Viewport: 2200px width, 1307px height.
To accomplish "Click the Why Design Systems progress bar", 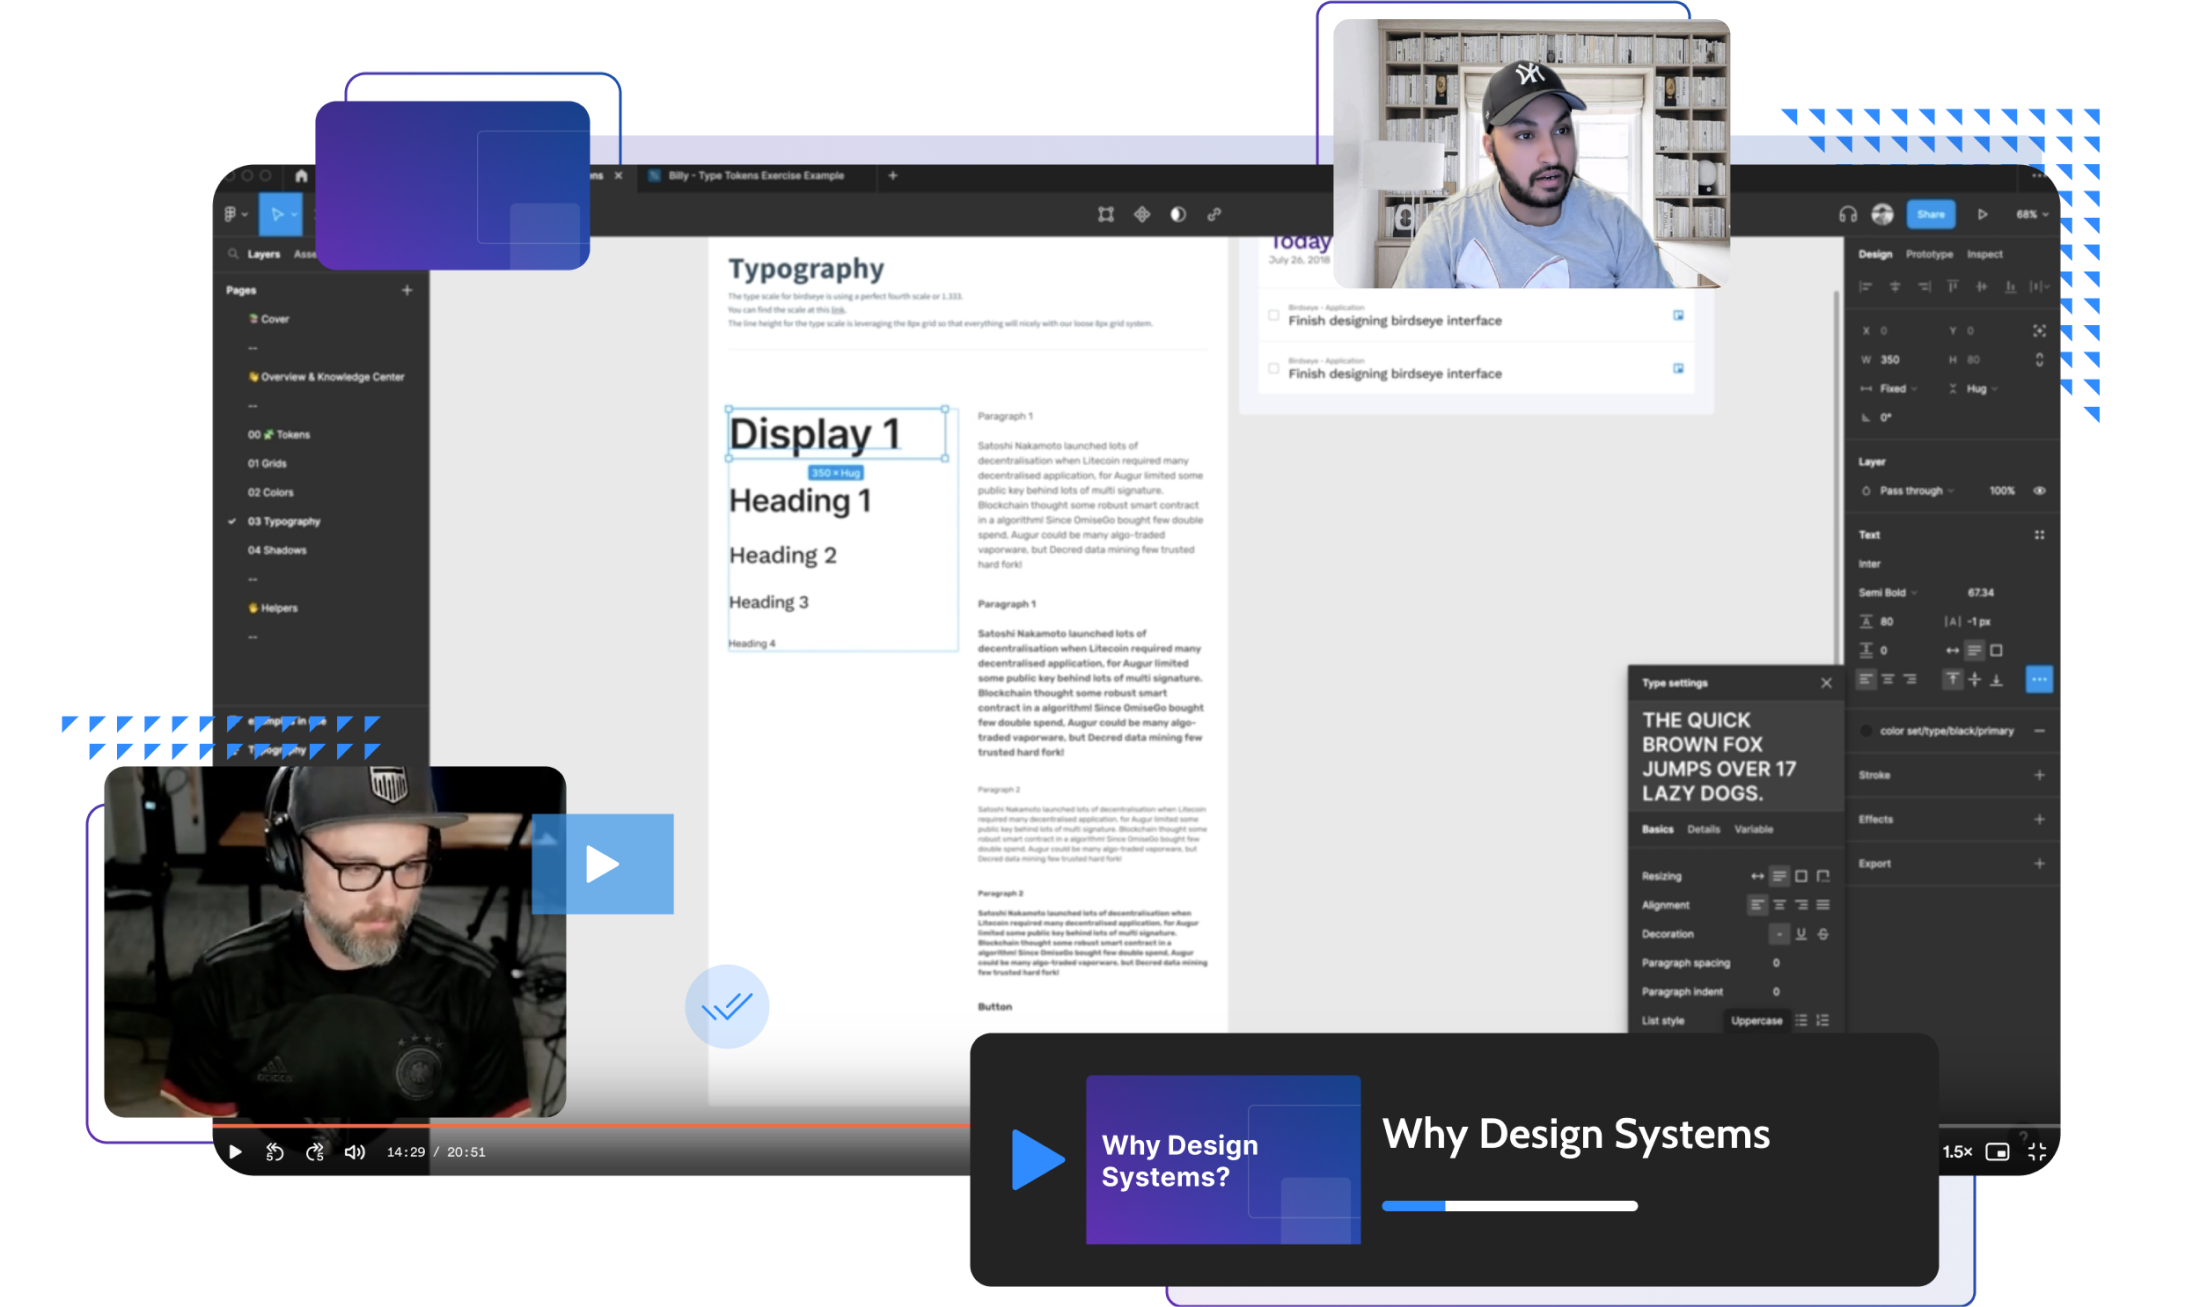I will pos(1509,1206).
